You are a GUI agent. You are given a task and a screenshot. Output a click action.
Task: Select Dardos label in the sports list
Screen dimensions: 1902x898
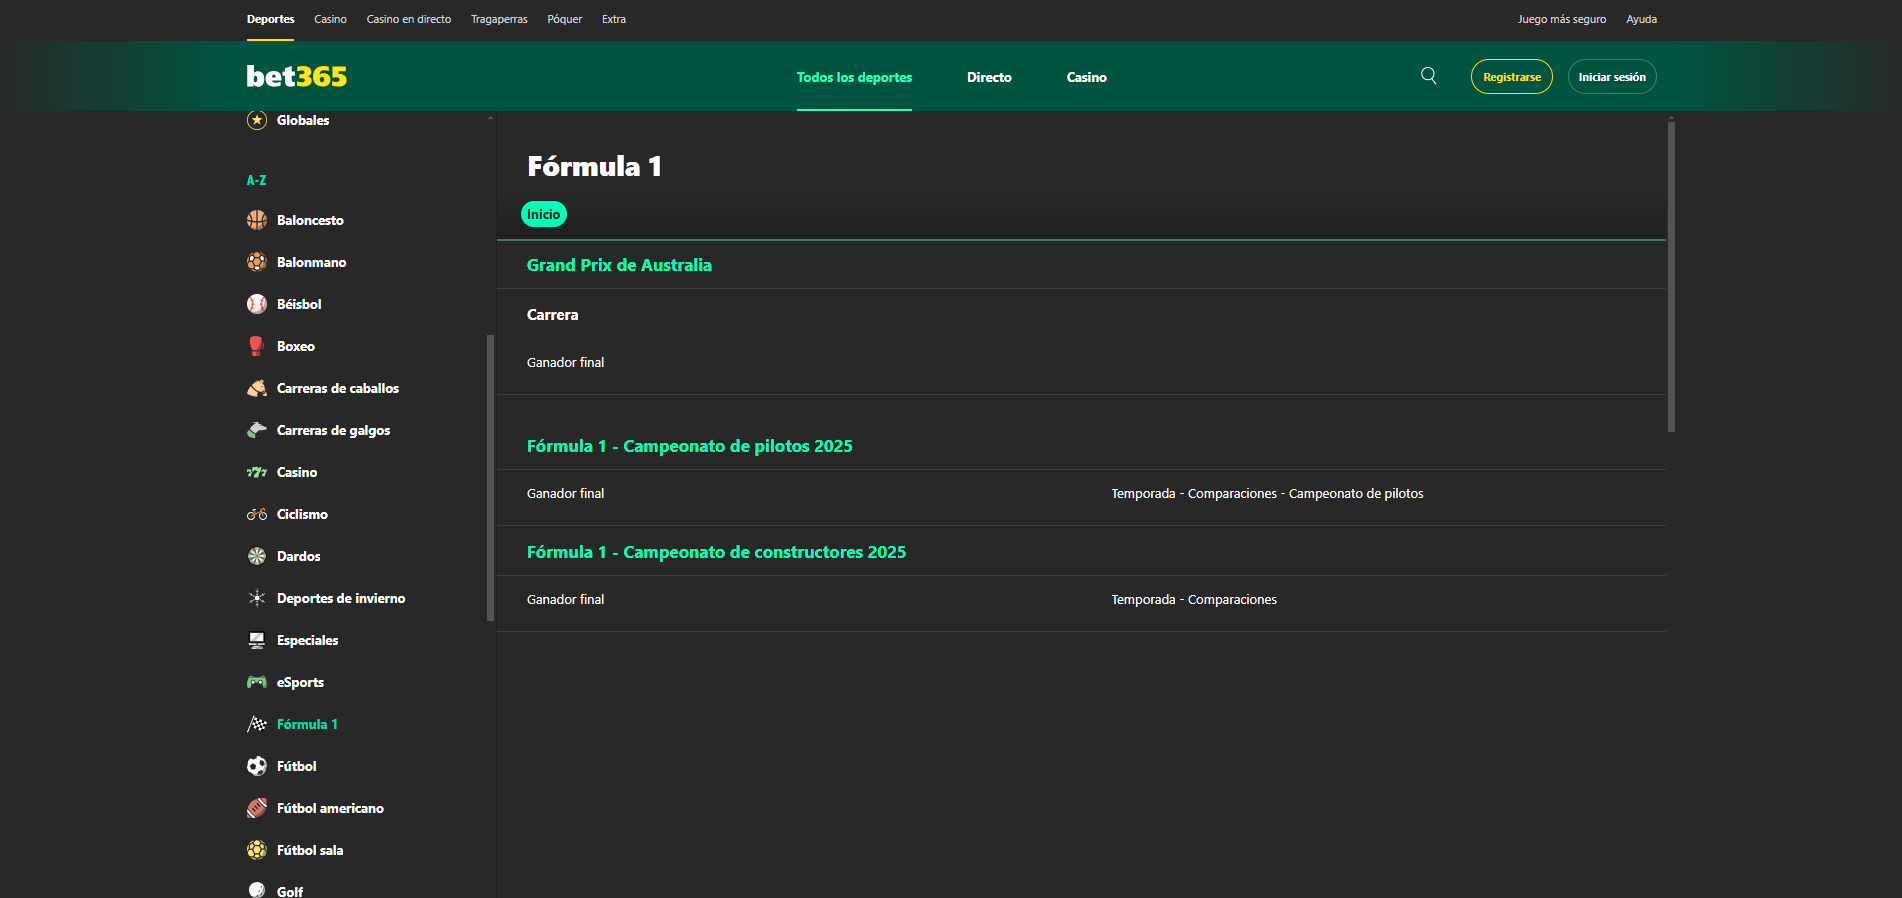(299, 556)
